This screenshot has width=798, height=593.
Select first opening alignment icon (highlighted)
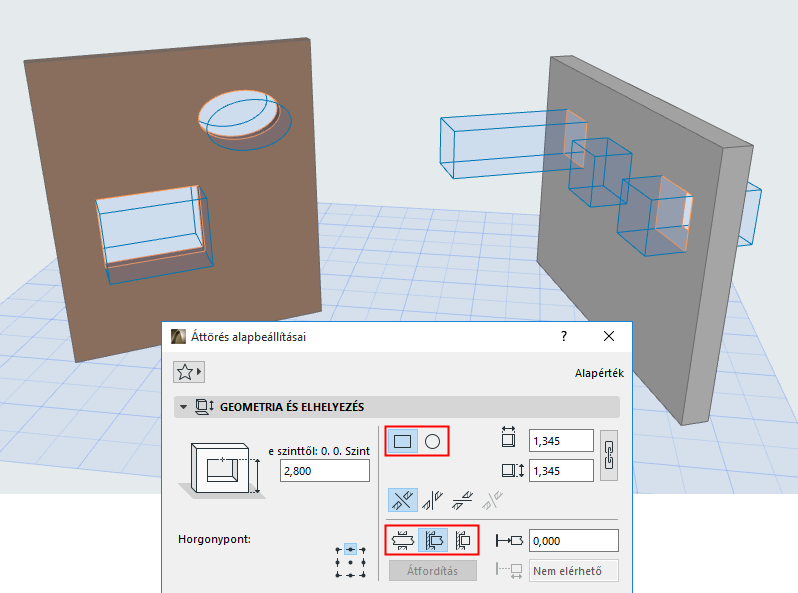tap(403, 500)
